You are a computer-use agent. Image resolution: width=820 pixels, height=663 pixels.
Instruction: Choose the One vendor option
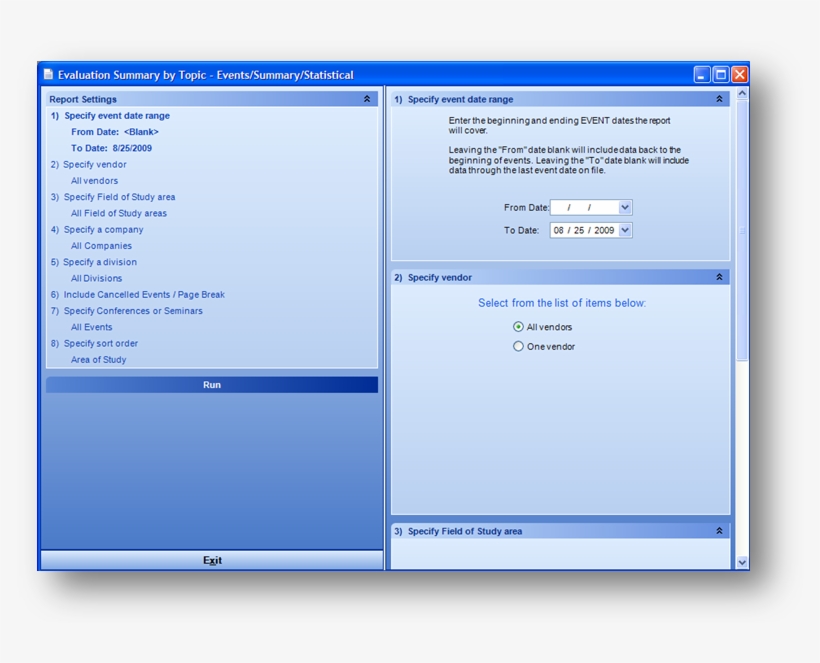(x=518, y=346)
